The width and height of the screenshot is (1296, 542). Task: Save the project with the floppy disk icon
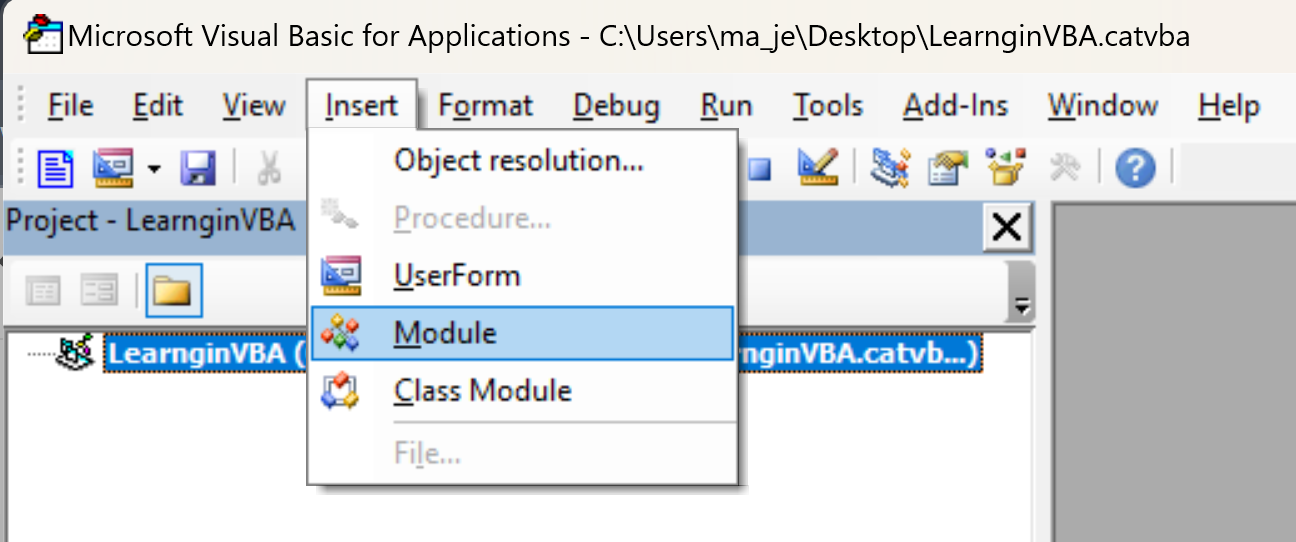point(197,167)
